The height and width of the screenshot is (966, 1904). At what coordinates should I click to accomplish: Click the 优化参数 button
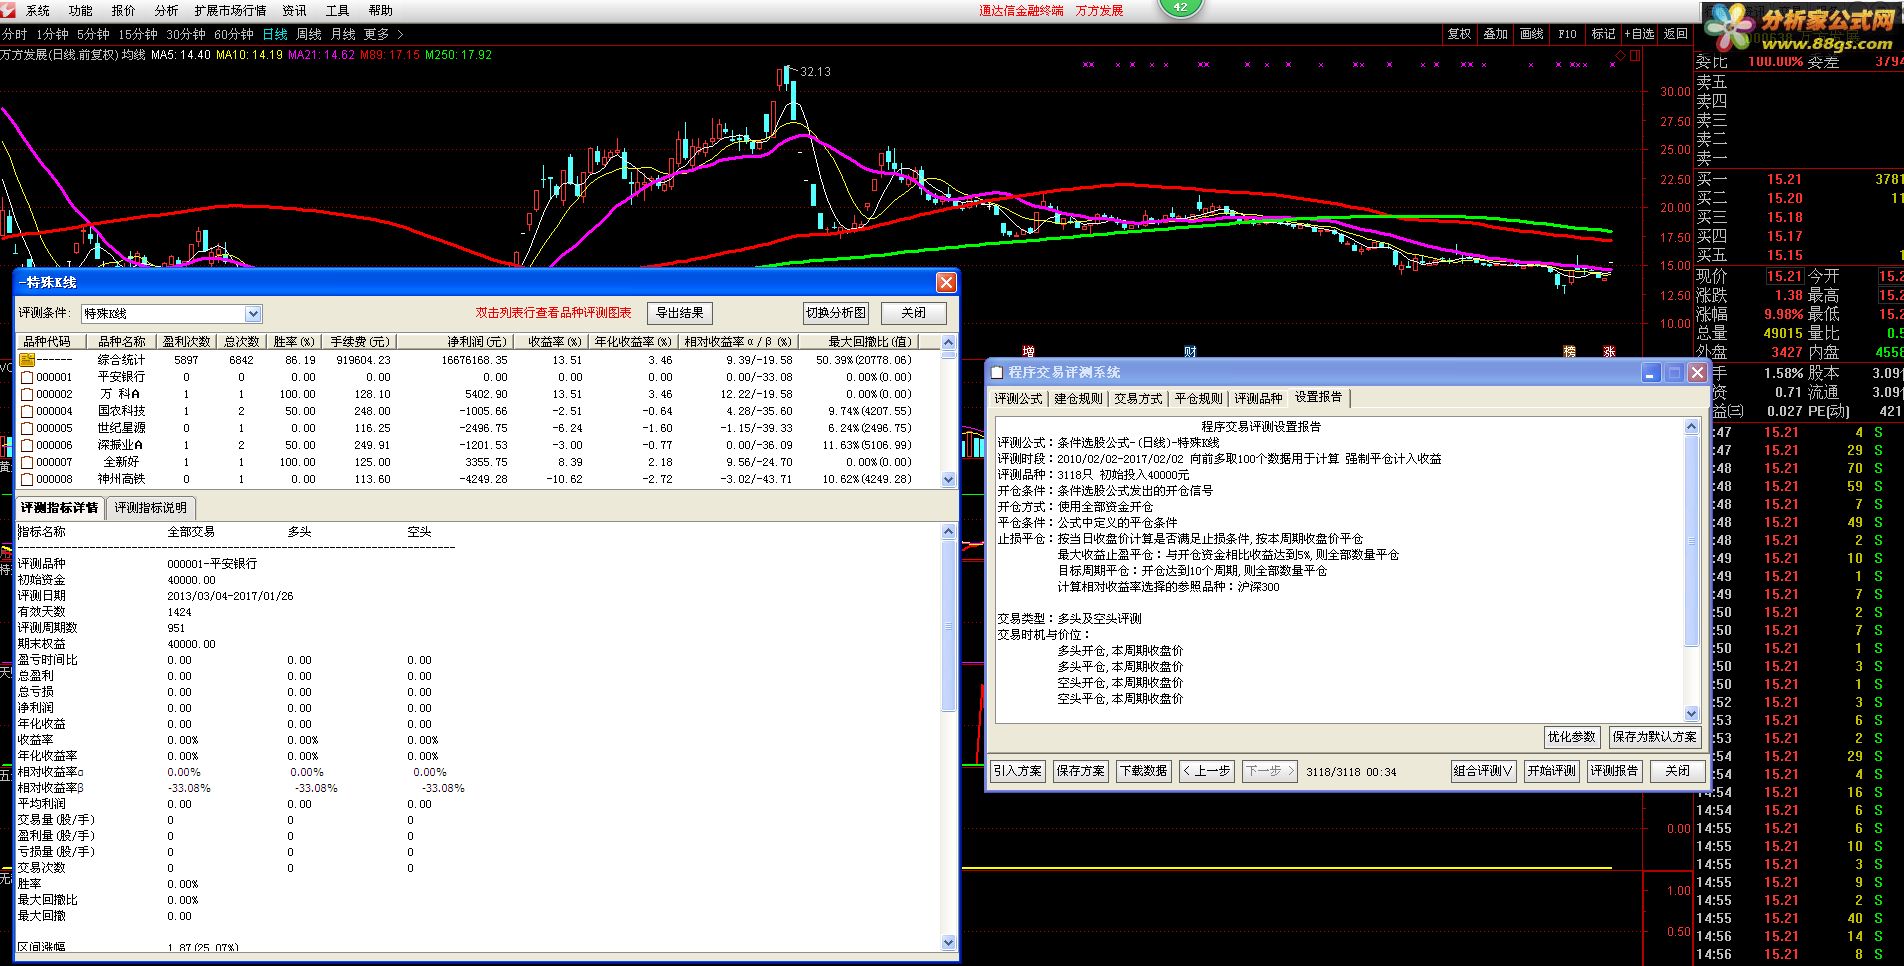click(1572, 737)
